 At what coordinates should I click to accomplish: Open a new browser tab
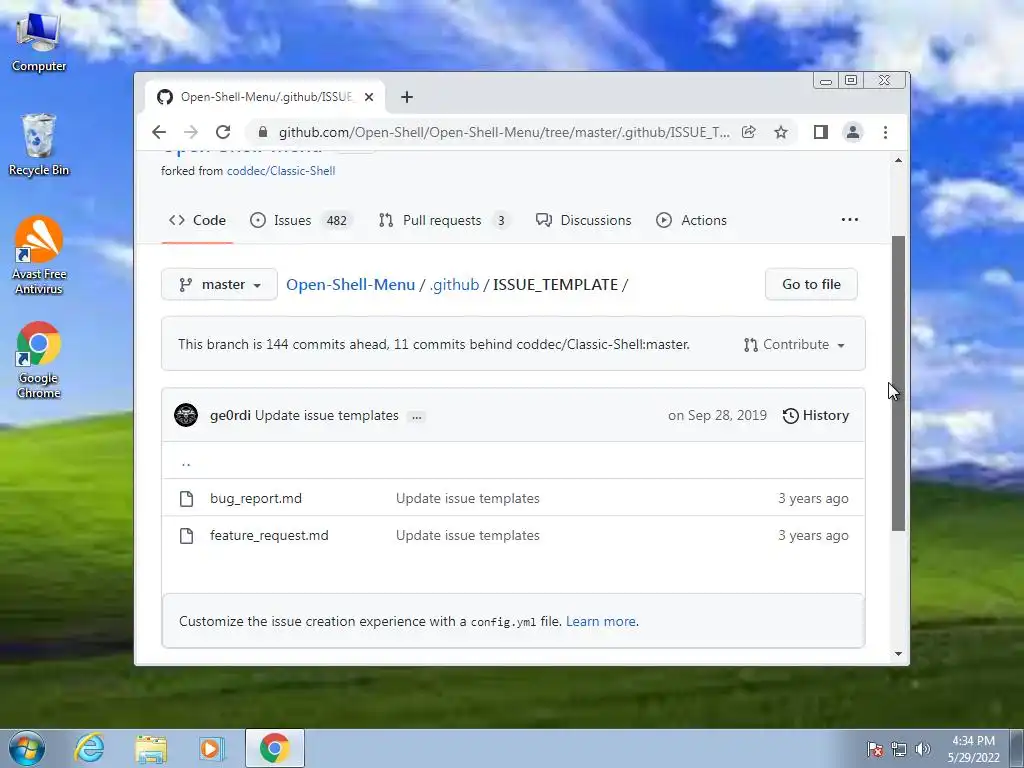point(407,97)
